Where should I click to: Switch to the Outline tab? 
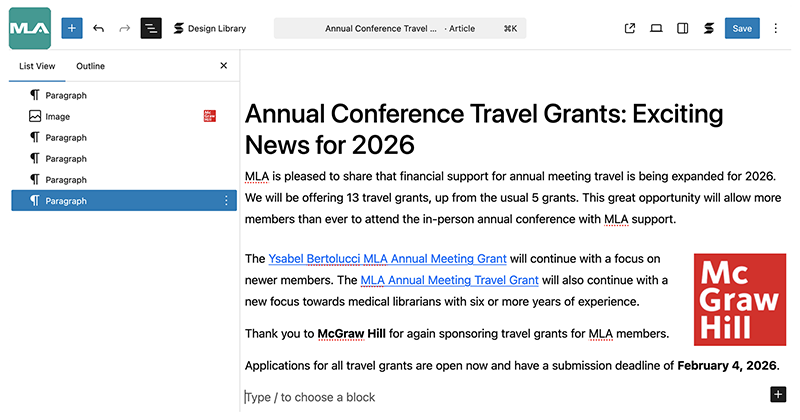tap(90, 66)
